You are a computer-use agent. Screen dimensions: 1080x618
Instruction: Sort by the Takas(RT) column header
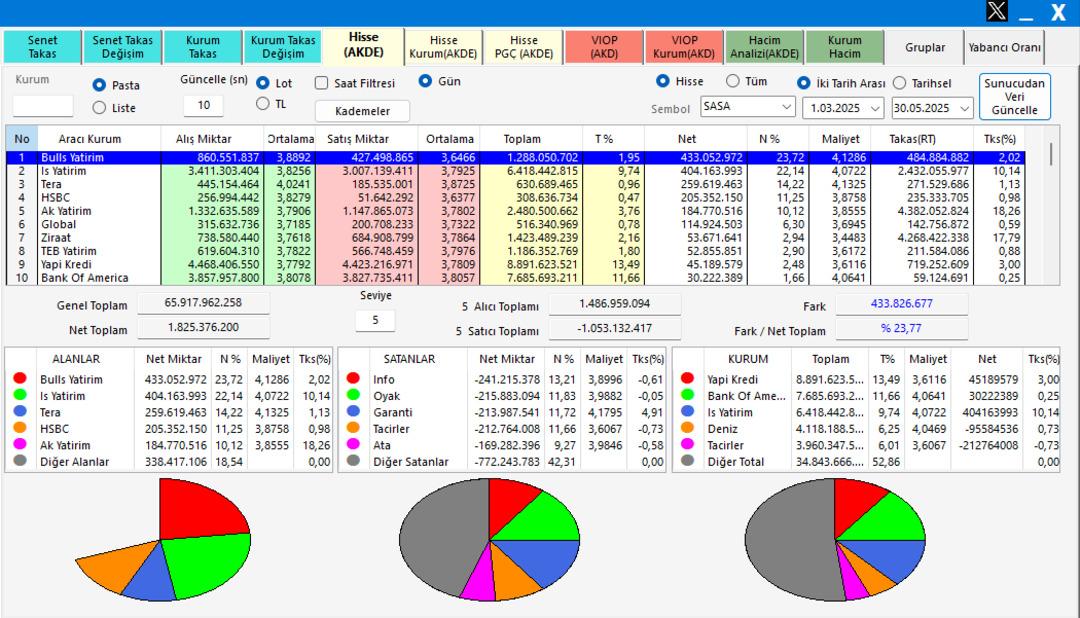(922, 138)
